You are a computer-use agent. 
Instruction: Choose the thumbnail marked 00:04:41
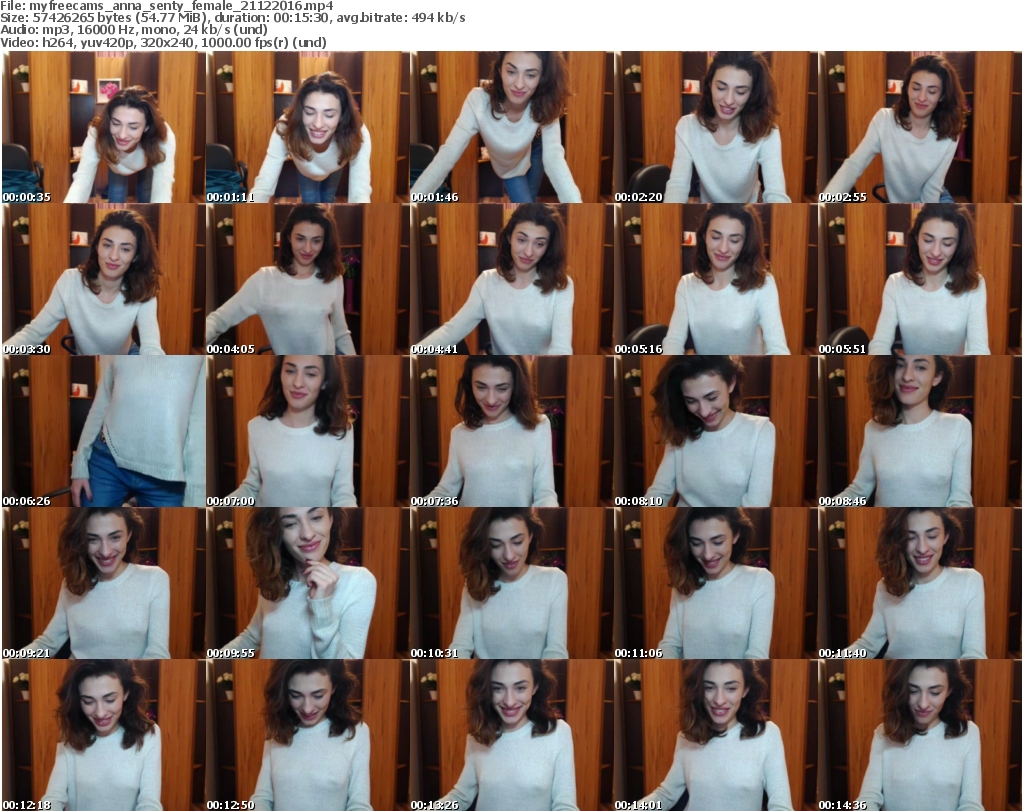(x=512, y=279)
